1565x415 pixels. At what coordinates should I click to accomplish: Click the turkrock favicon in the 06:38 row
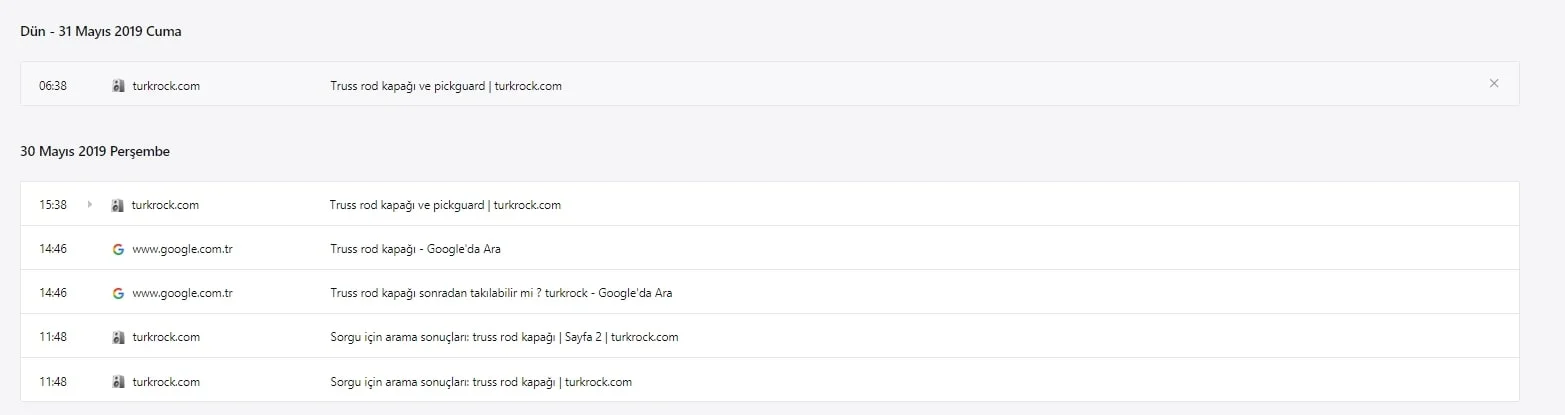[x=118, y=86]
